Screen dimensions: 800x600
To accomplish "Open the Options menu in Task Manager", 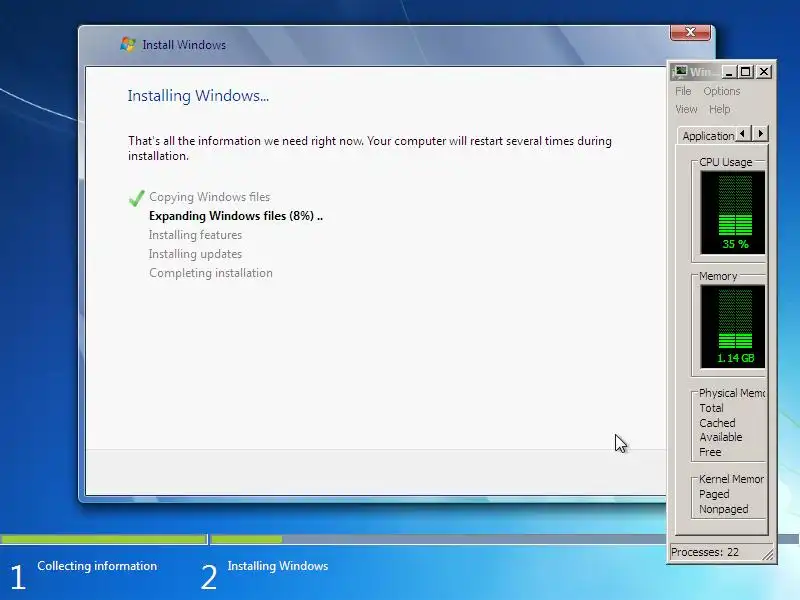I will click(721, 91).
